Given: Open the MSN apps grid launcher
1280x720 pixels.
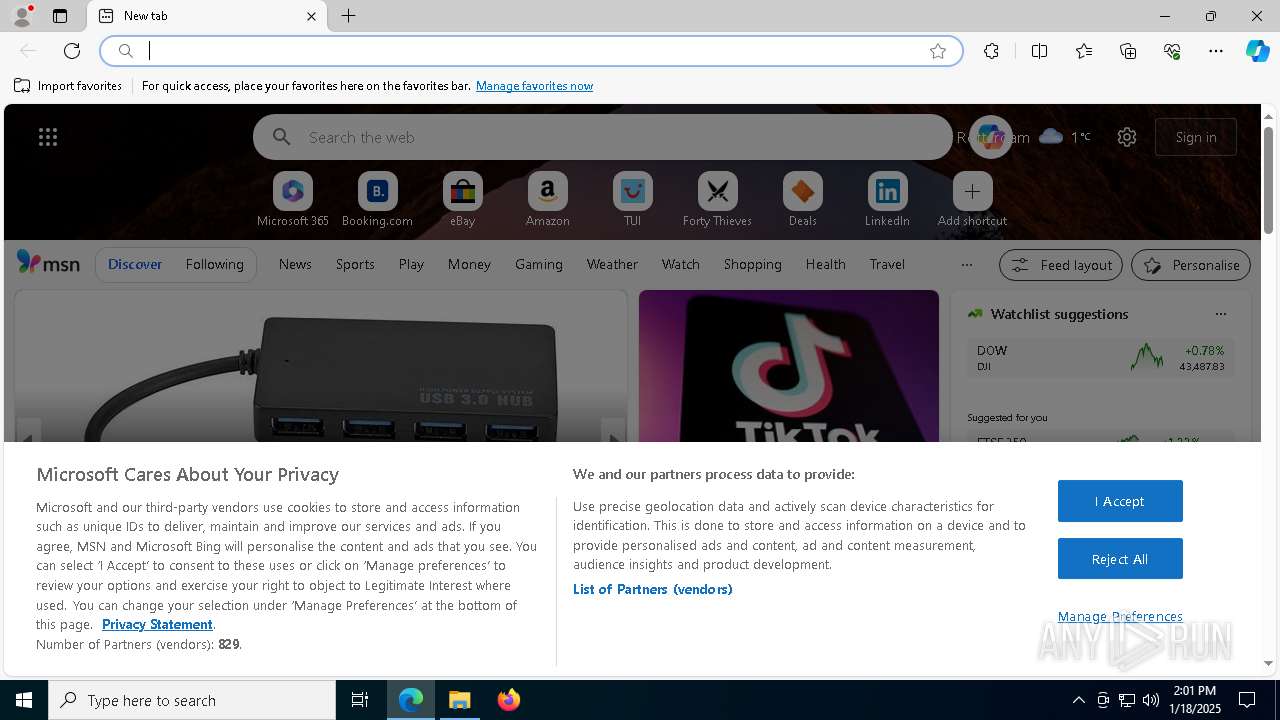Looking at the screenshot, I should 48,137.
